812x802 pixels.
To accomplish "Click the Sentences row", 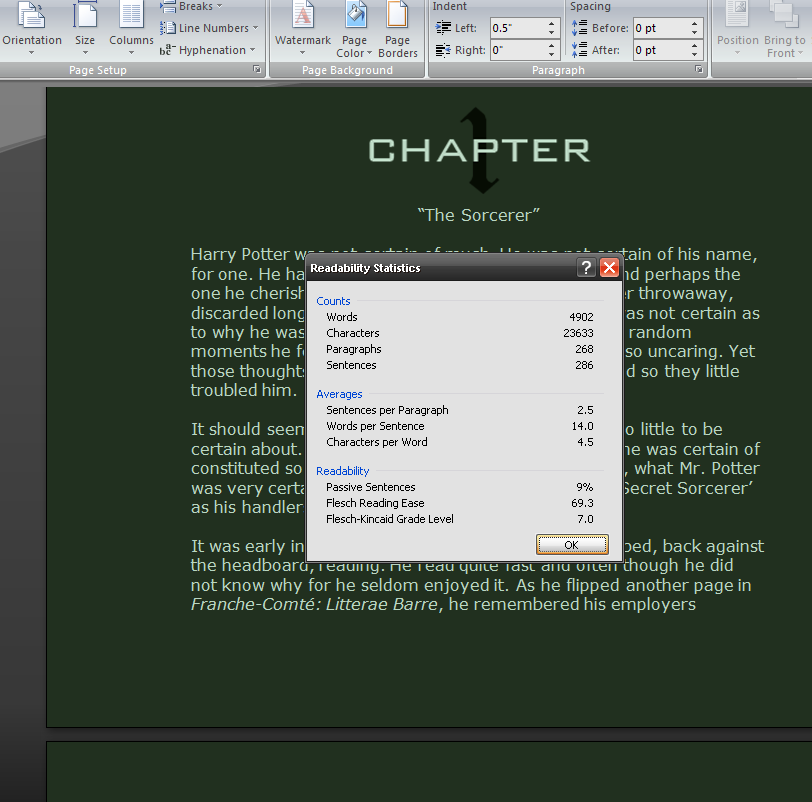I will [459, 365].
